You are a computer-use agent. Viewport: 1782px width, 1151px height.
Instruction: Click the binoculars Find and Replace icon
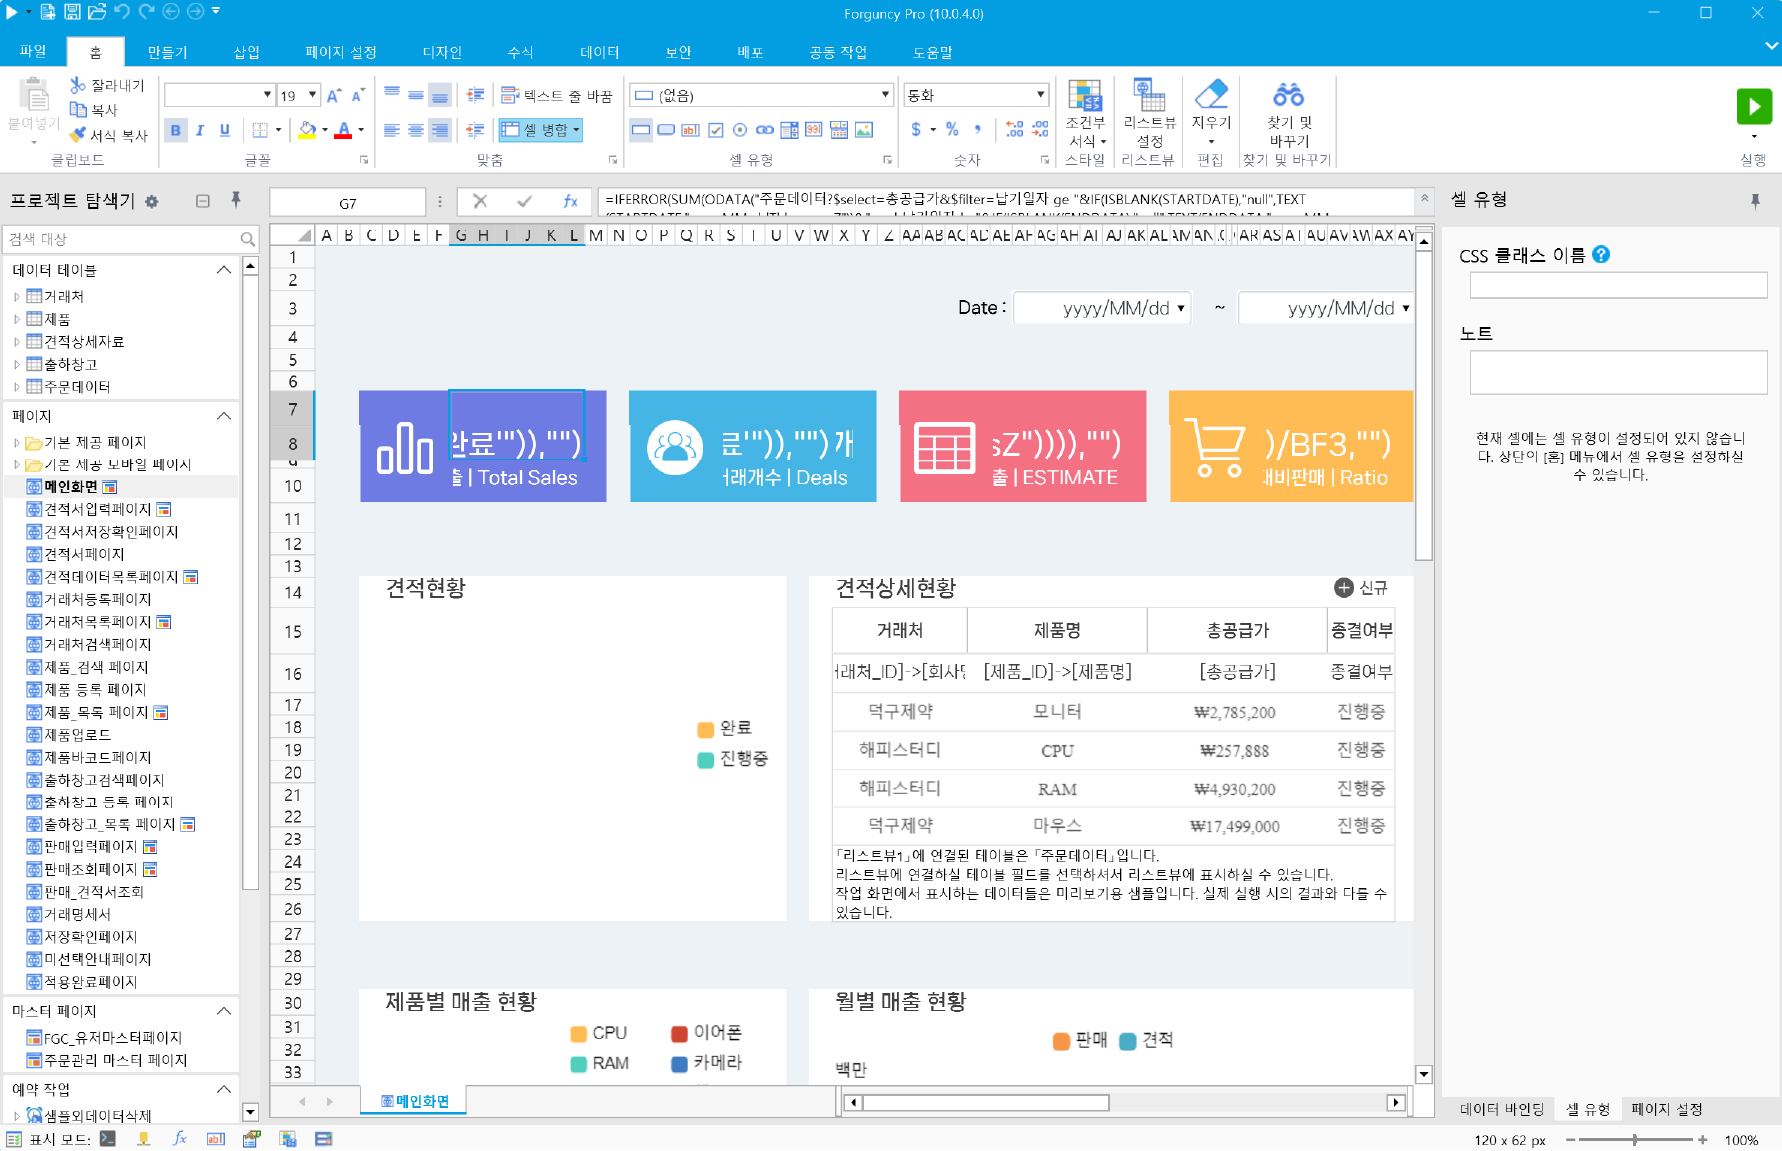click(x=1288, y=95)
